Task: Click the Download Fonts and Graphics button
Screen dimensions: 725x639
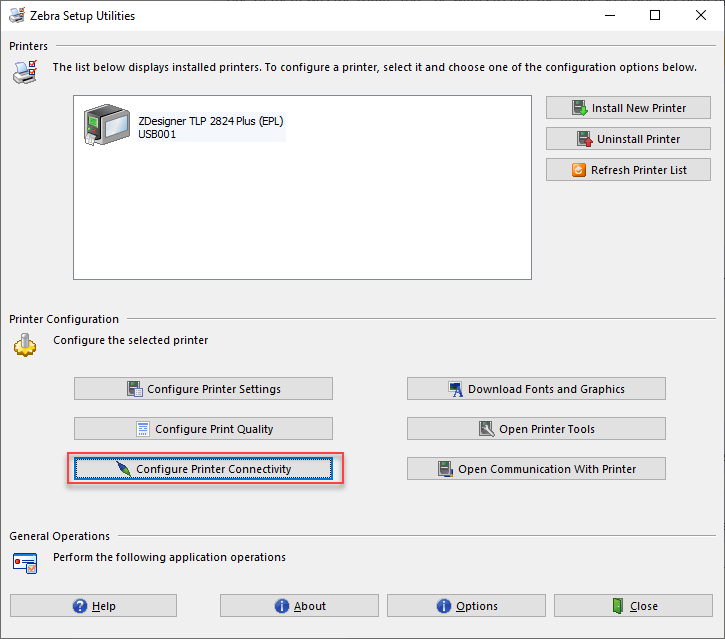Action: (x=536, y=389)
